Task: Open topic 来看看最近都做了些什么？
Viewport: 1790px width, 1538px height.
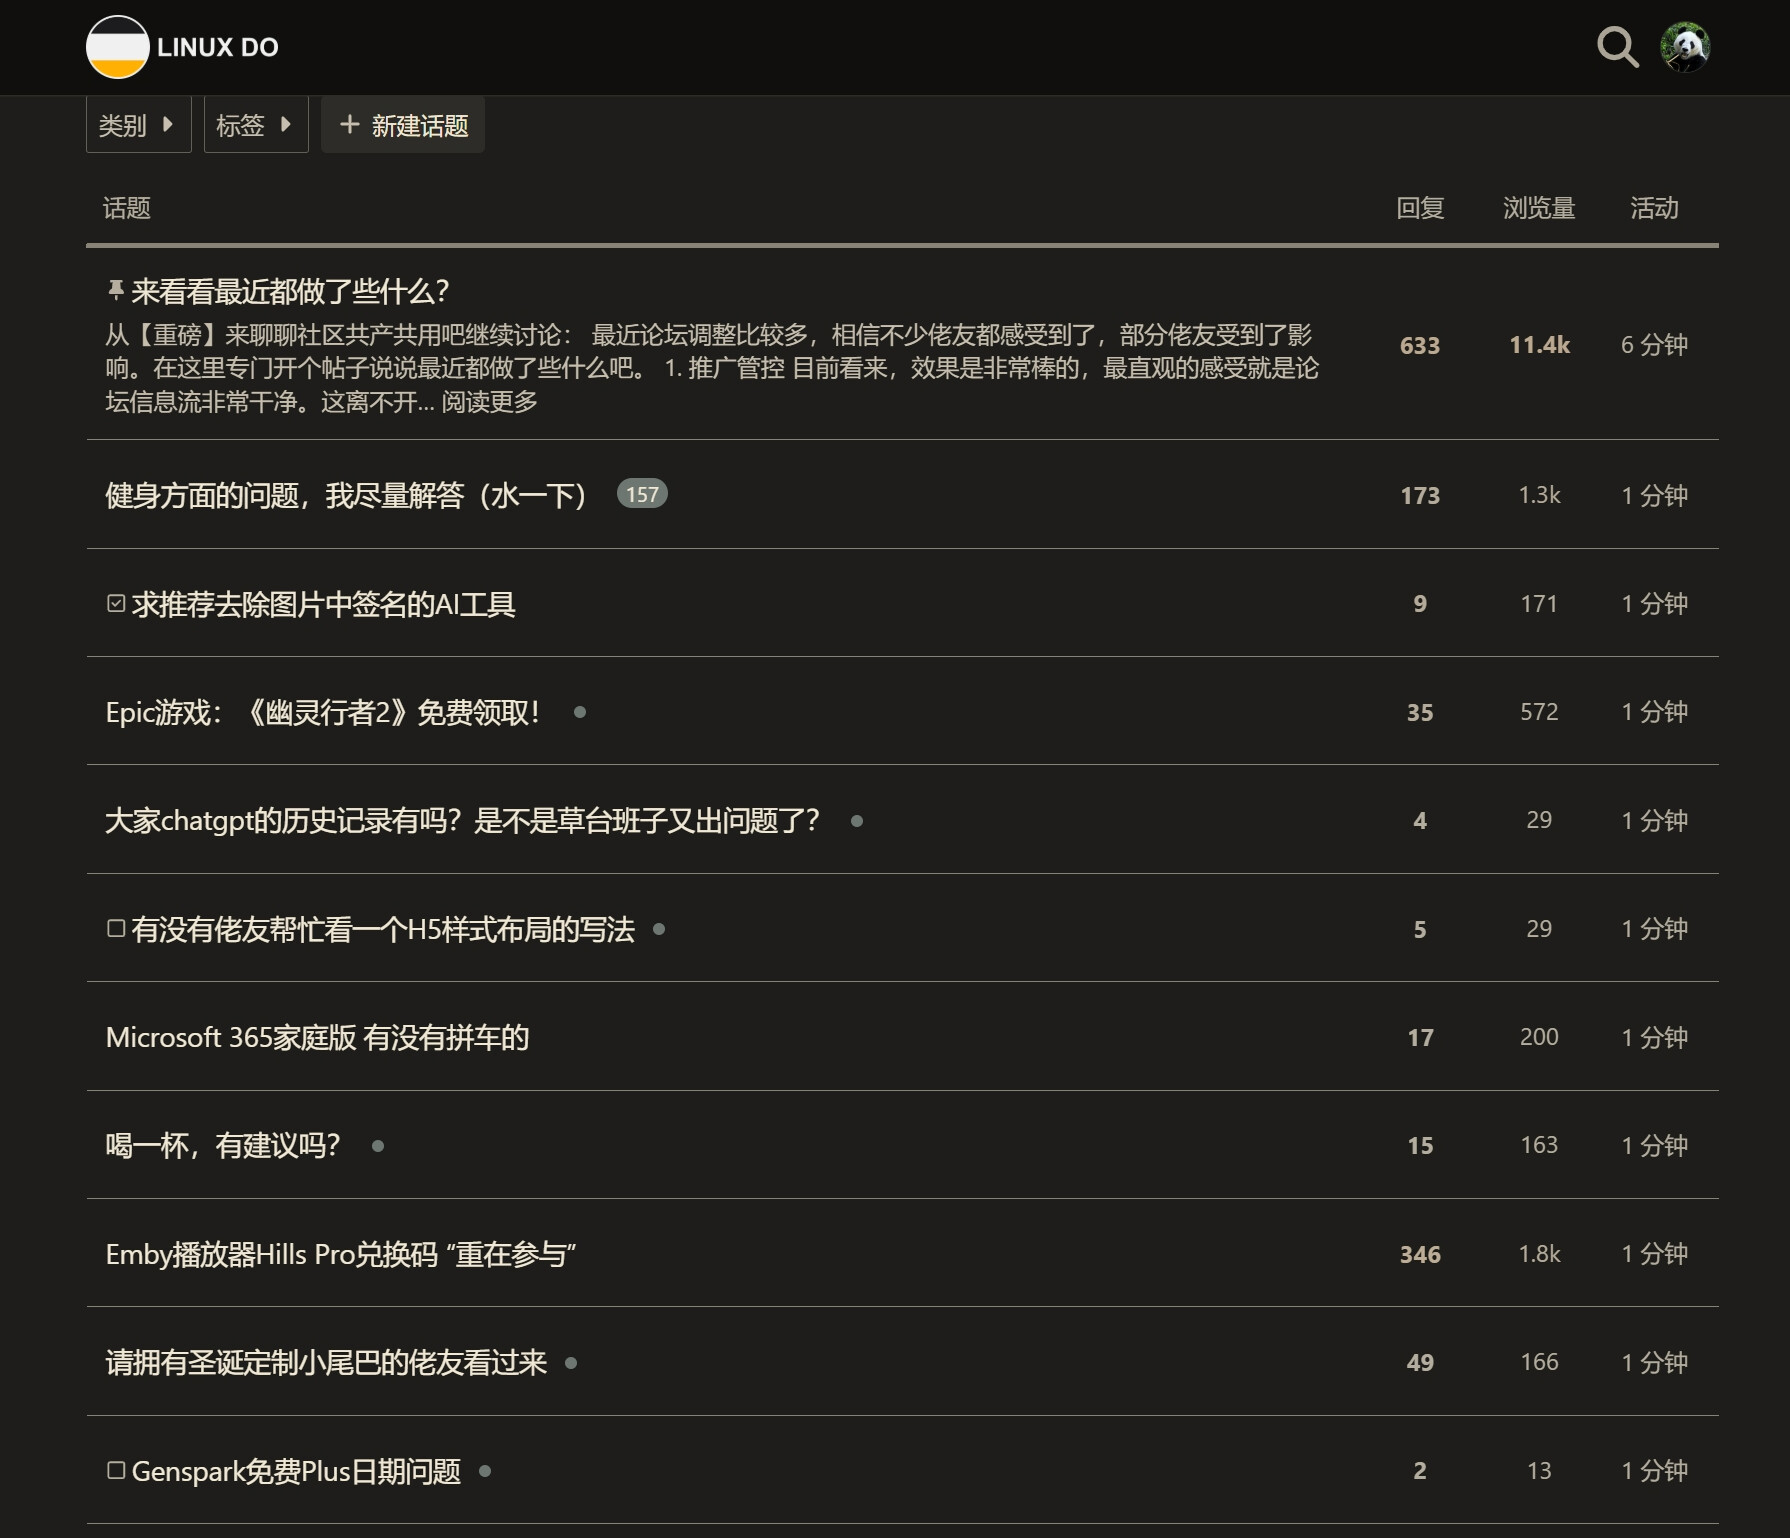Action: pyautogui.click(x=290, y=291)
